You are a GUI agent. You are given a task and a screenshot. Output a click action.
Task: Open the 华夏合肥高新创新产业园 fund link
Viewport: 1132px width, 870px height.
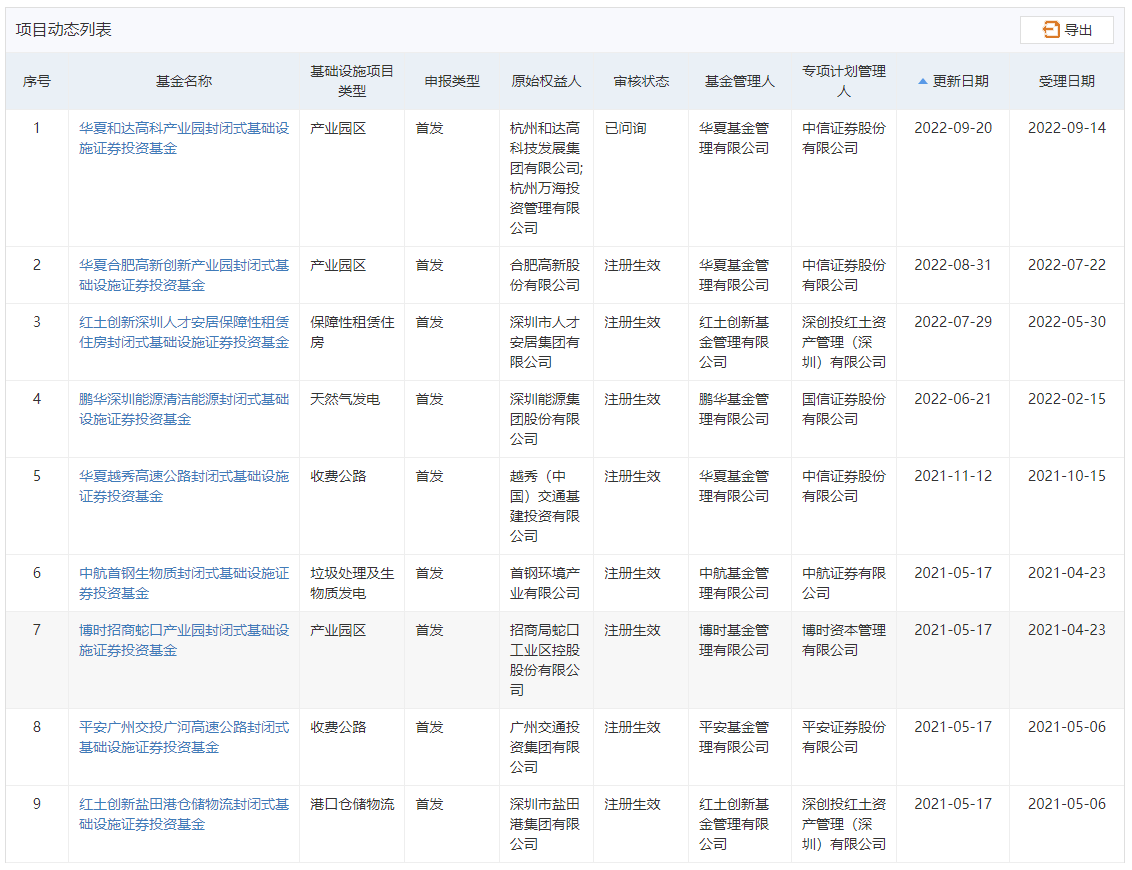click(184, 275)
